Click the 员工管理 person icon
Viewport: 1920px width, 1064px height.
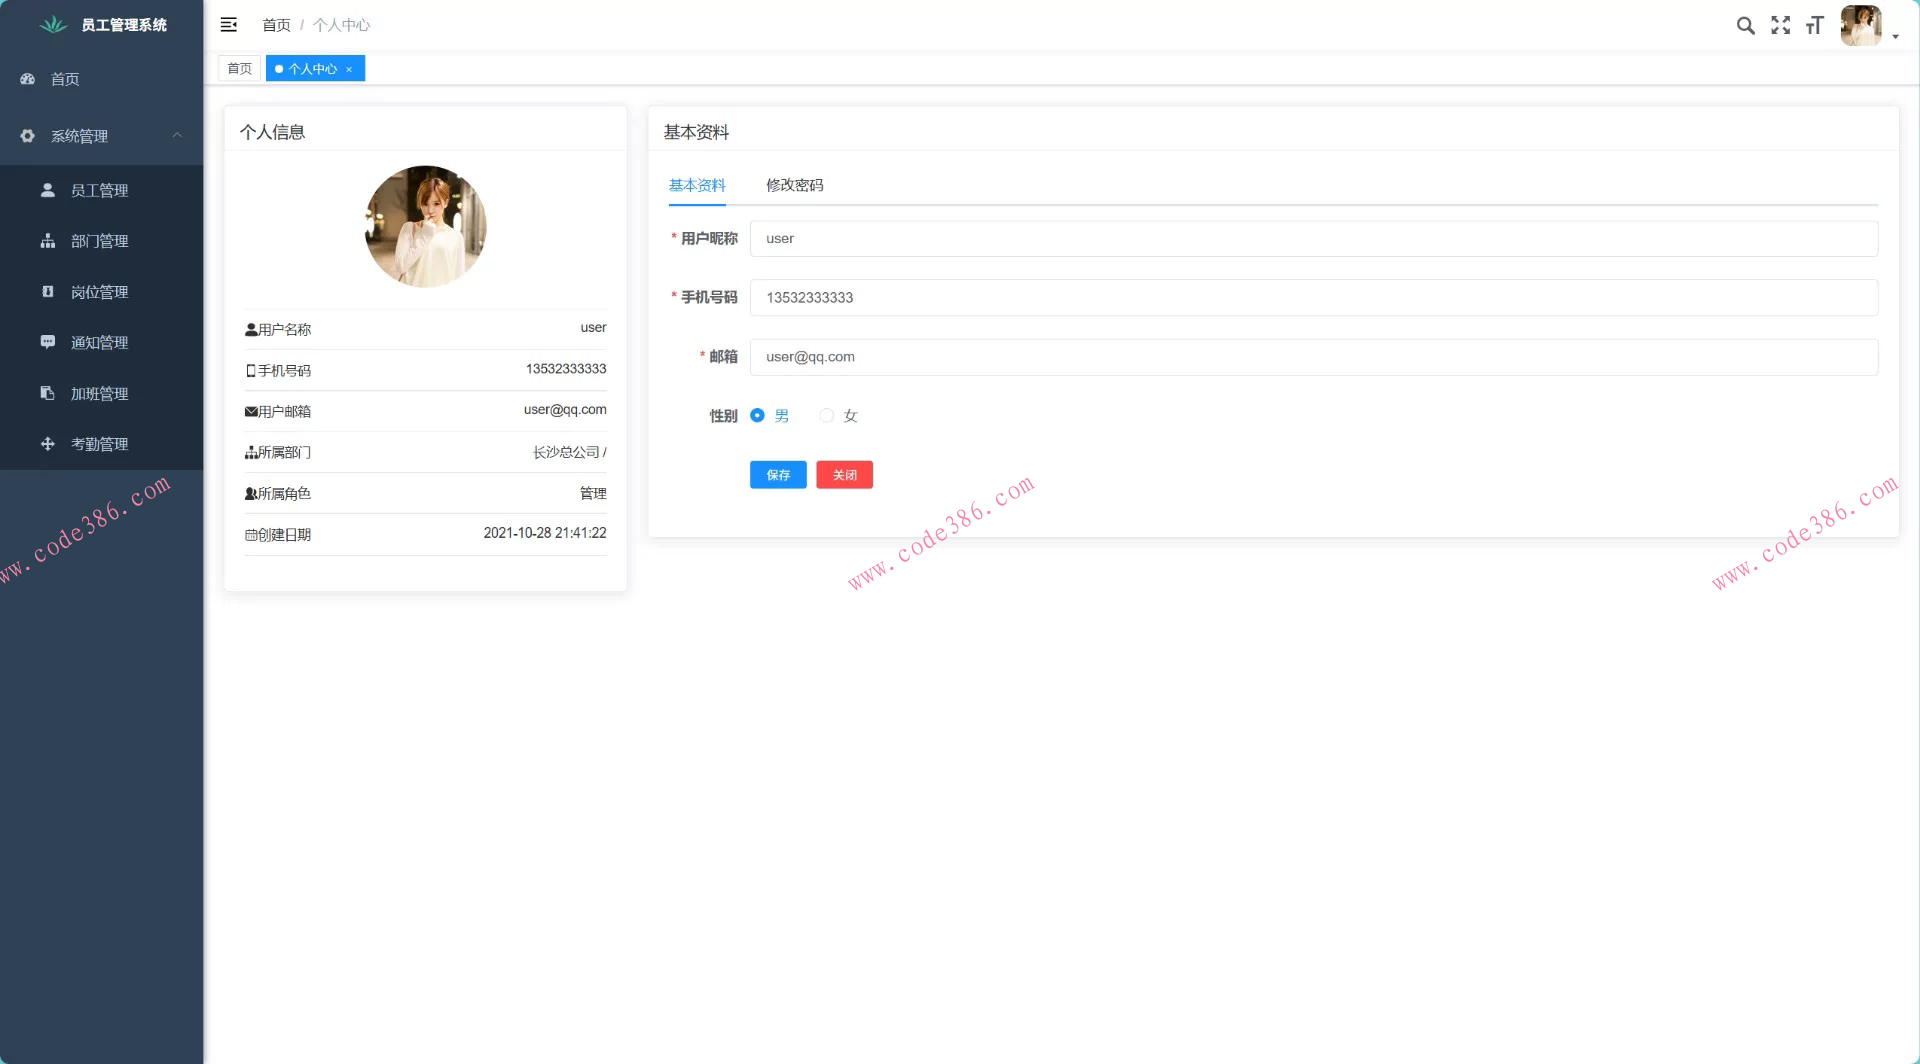47,190
